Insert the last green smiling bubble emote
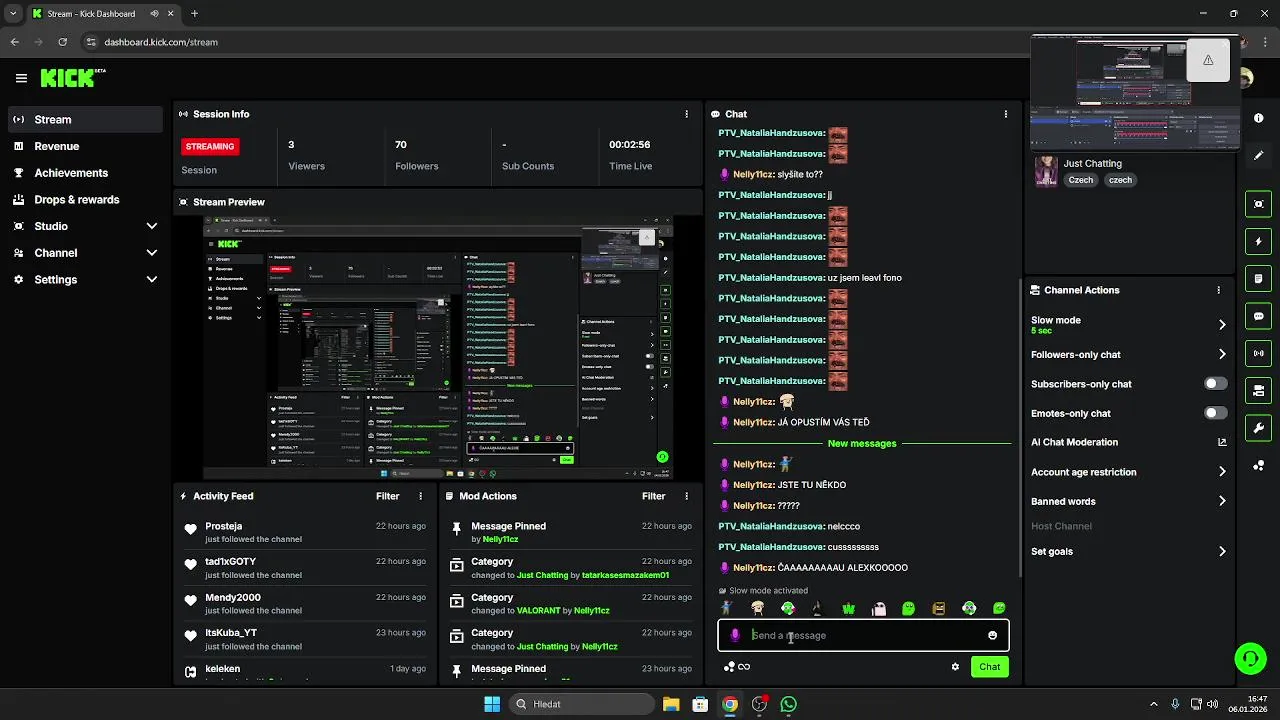Image resolution: width=1280 pixels, height=720 pixels. tap(999, 608)
